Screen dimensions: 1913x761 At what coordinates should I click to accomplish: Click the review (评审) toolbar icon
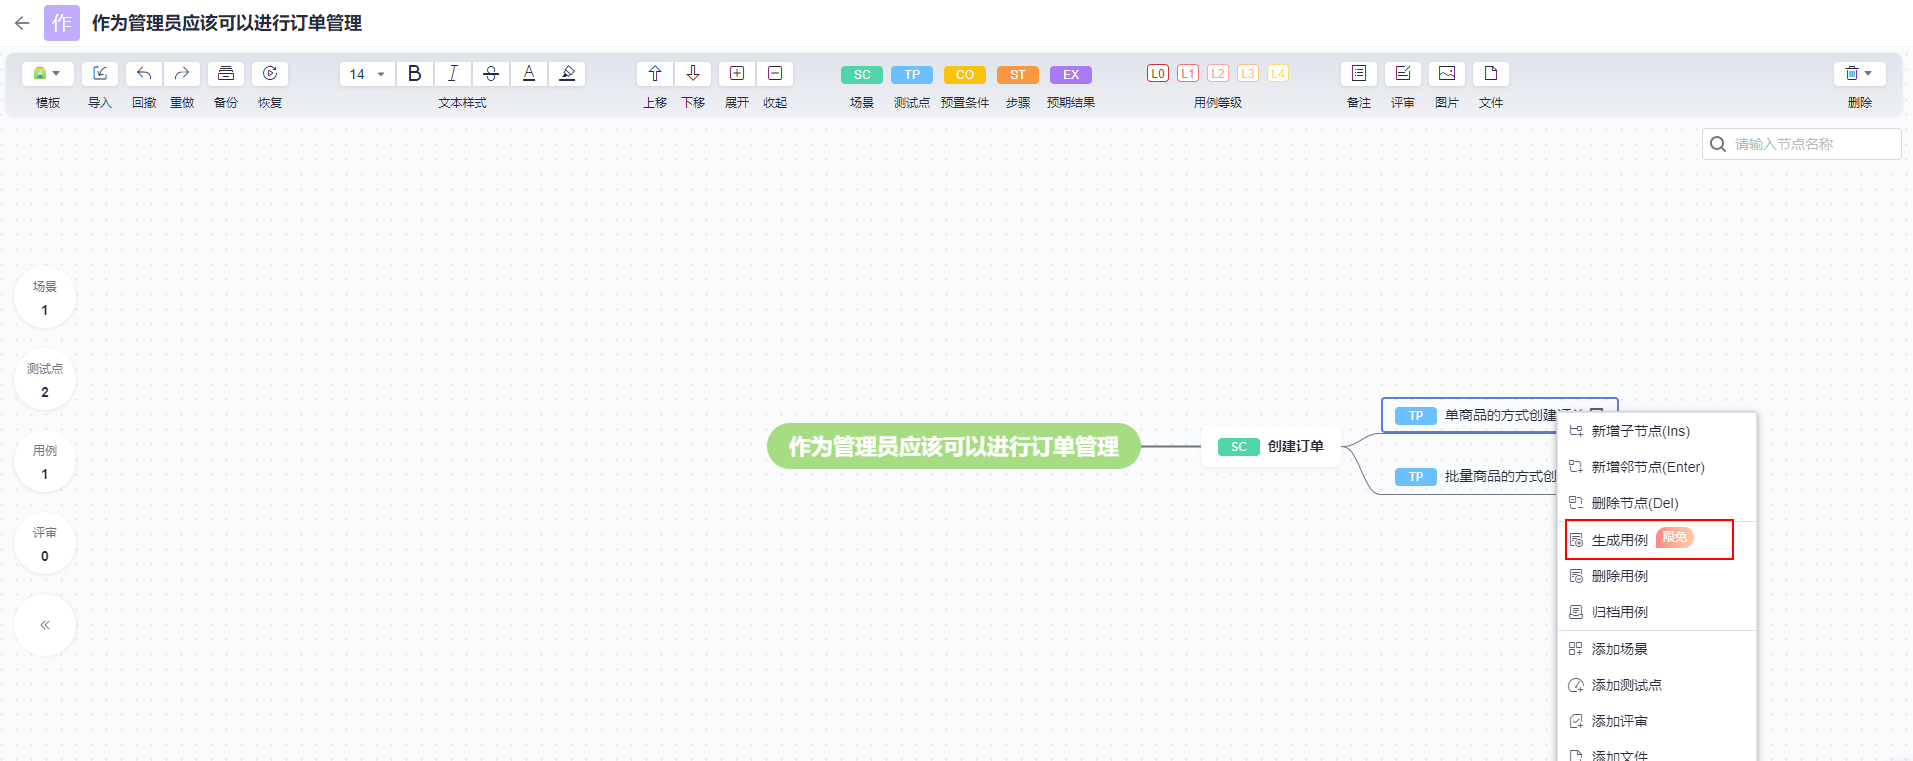pos(1403,74)
